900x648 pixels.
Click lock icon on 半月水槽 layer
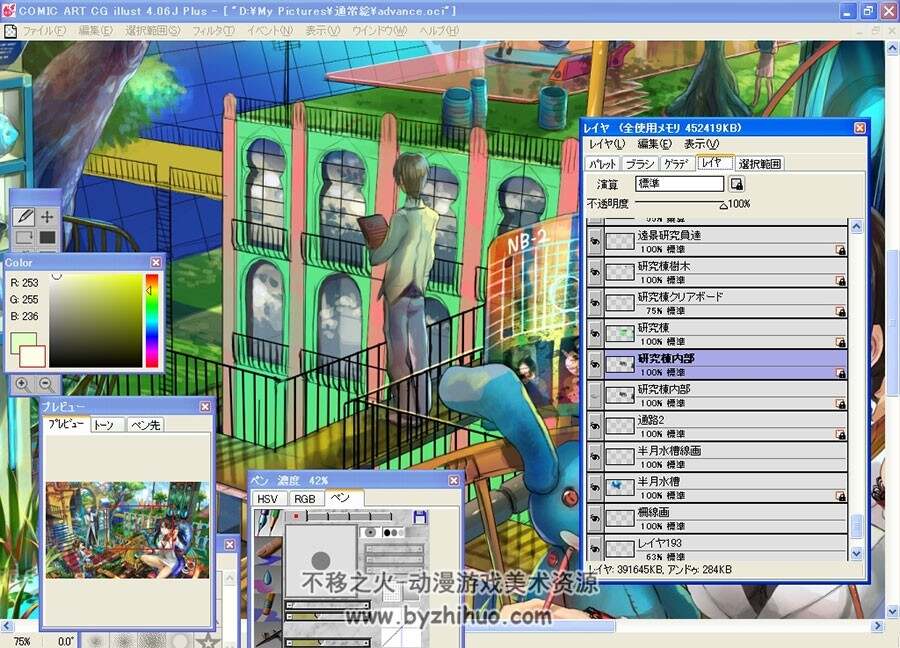tap(840, 496)
